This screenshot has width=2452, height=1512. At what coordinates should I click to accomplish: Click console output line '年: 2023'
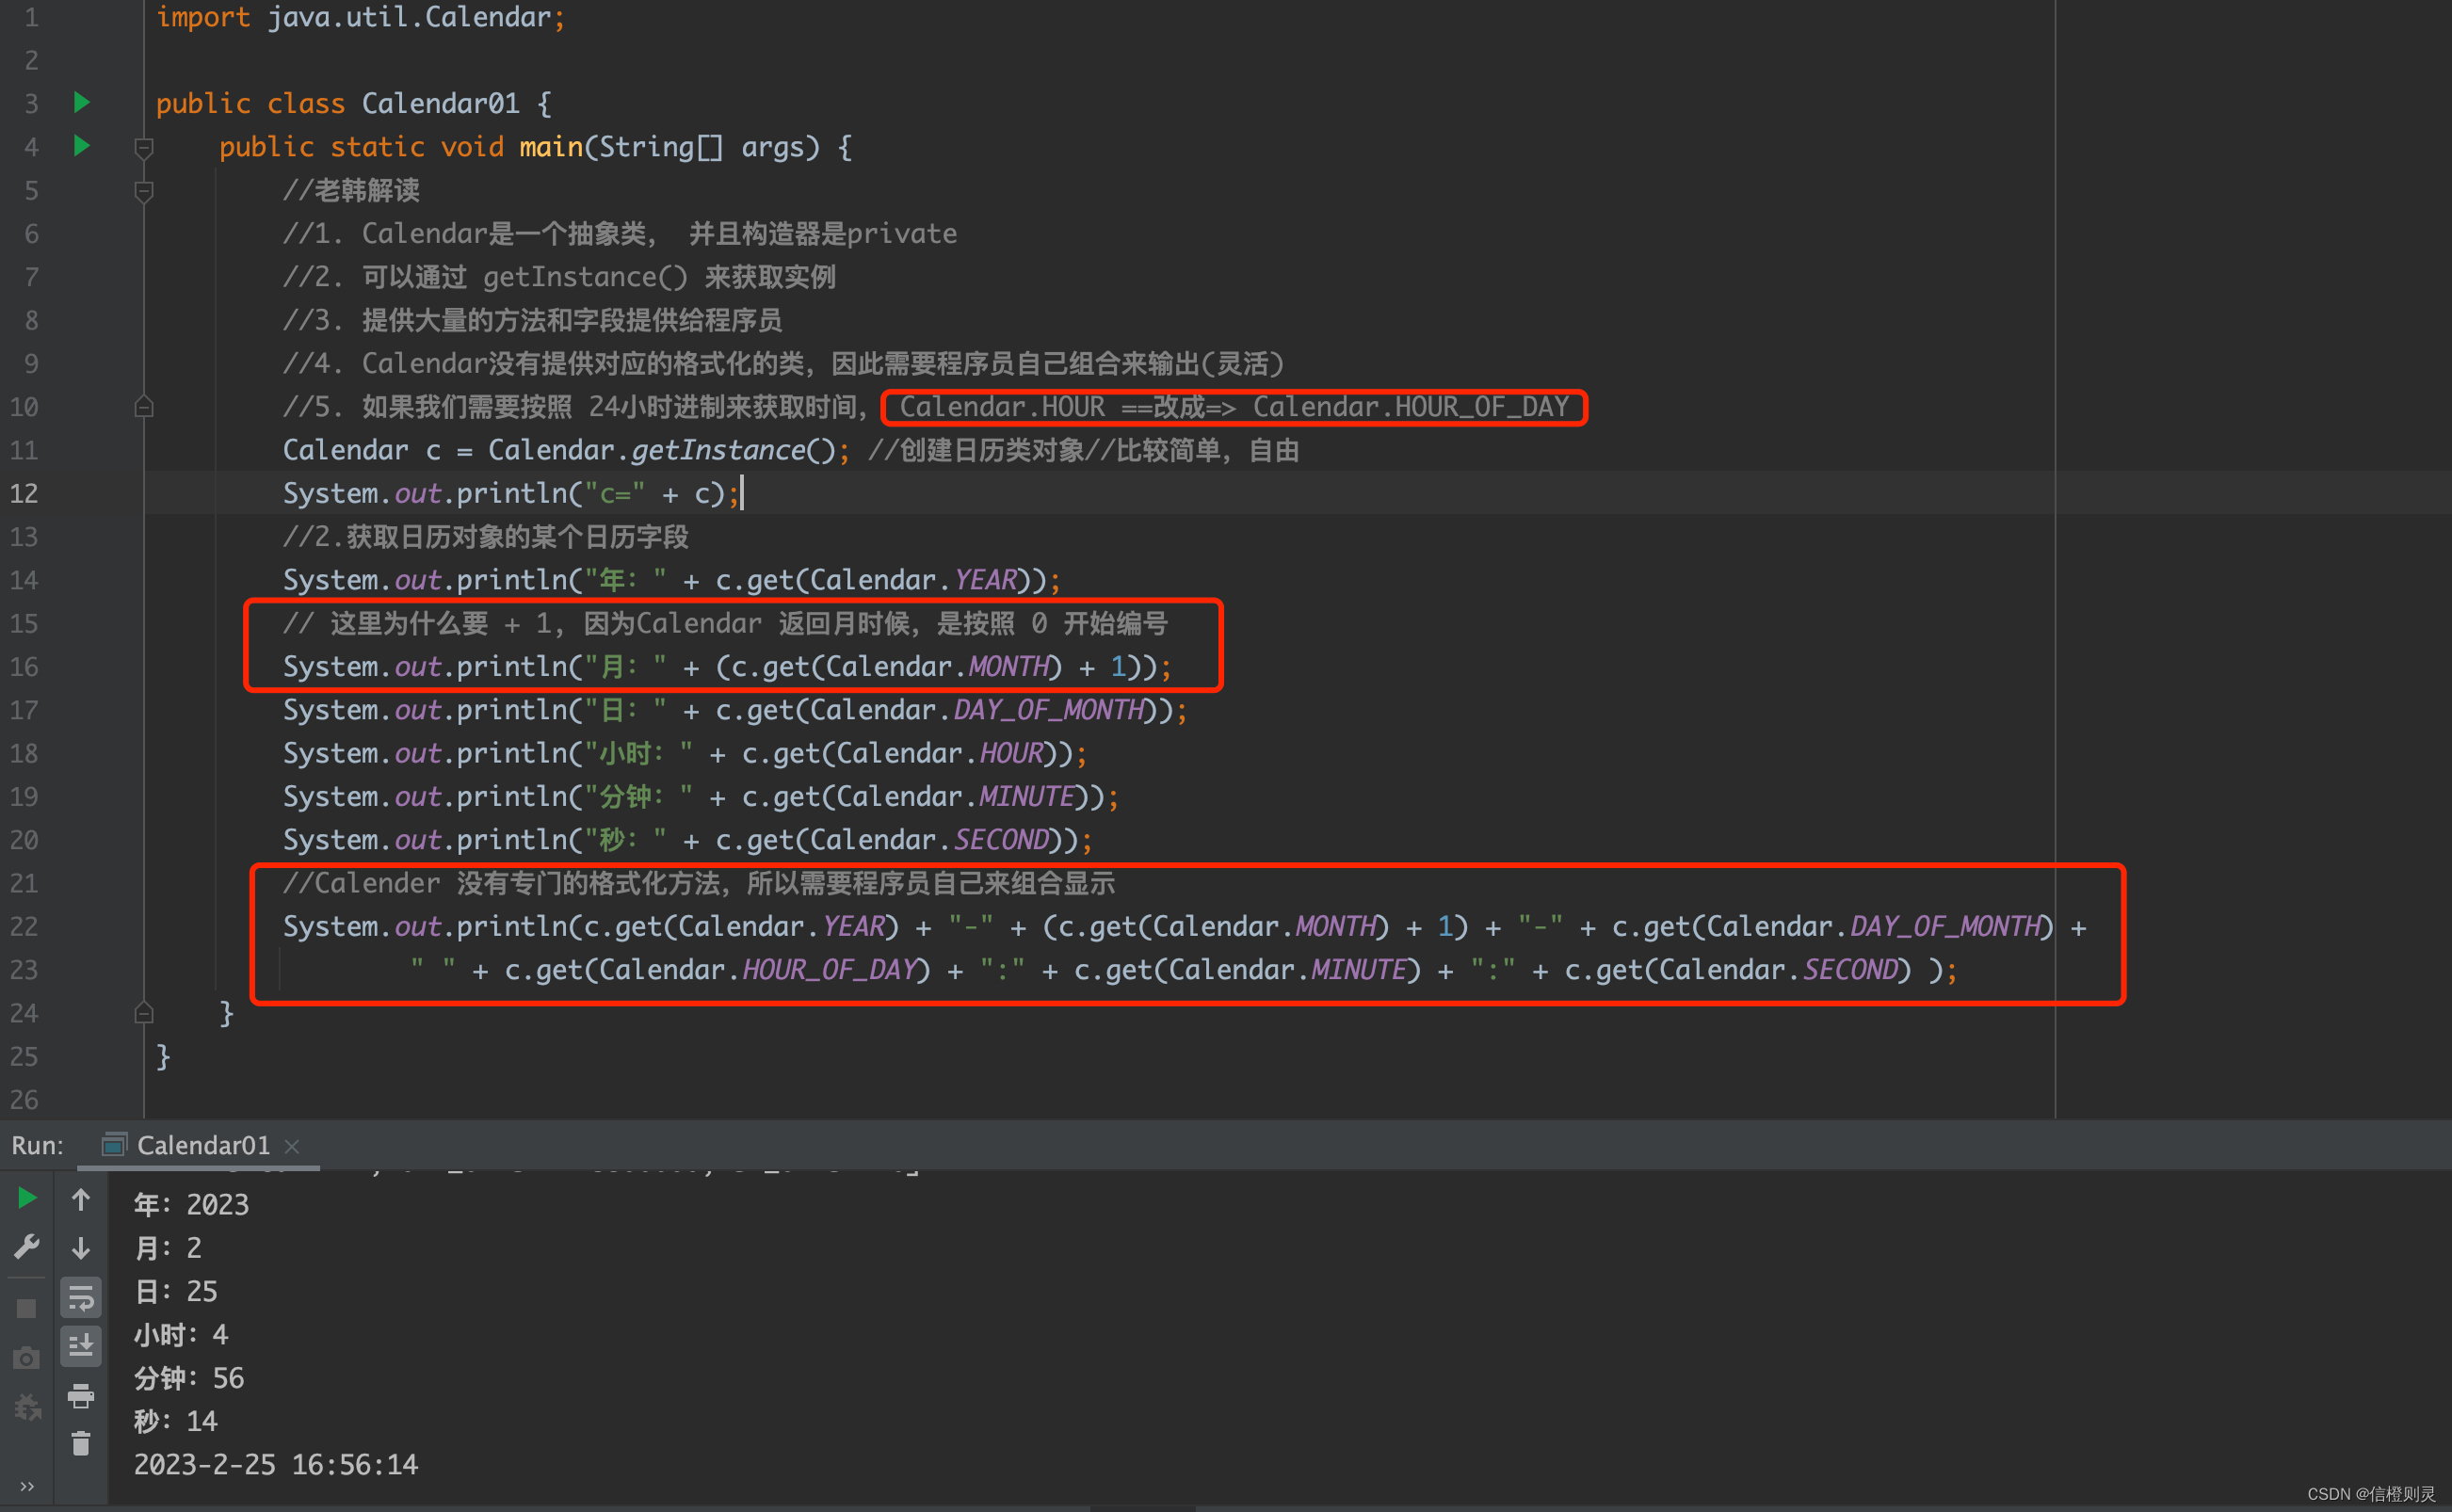(x=191, y=1204)
